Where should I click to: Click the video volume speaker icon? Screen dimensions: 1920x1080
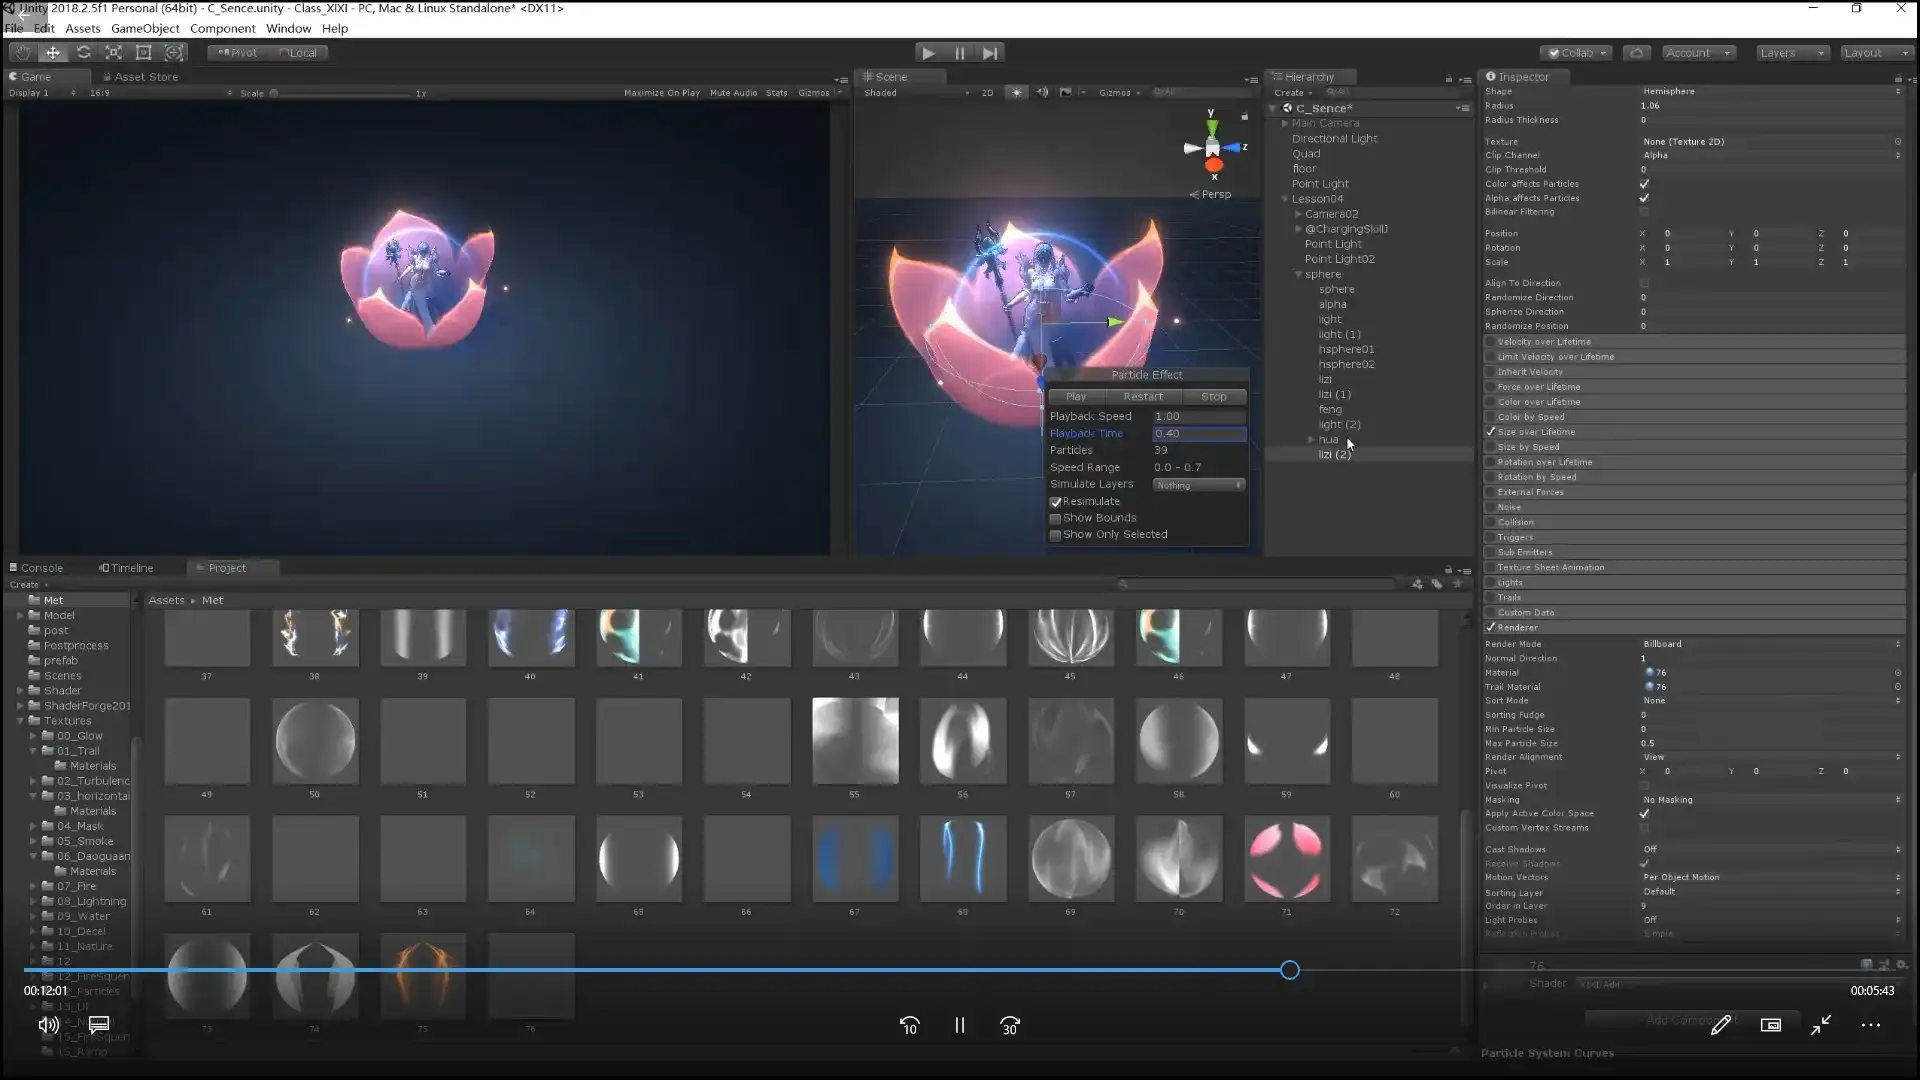pos(48,1025)
